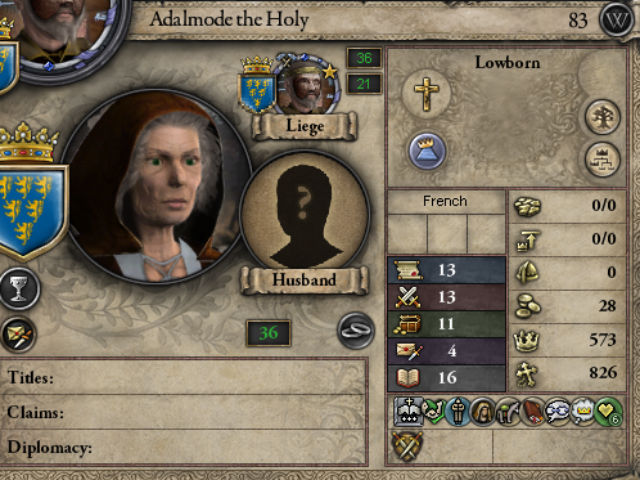Screen dimensions: 640x480
Task: Select the scholarly theologian education trait
Action: pyautogui.click(x=409, y=411)
